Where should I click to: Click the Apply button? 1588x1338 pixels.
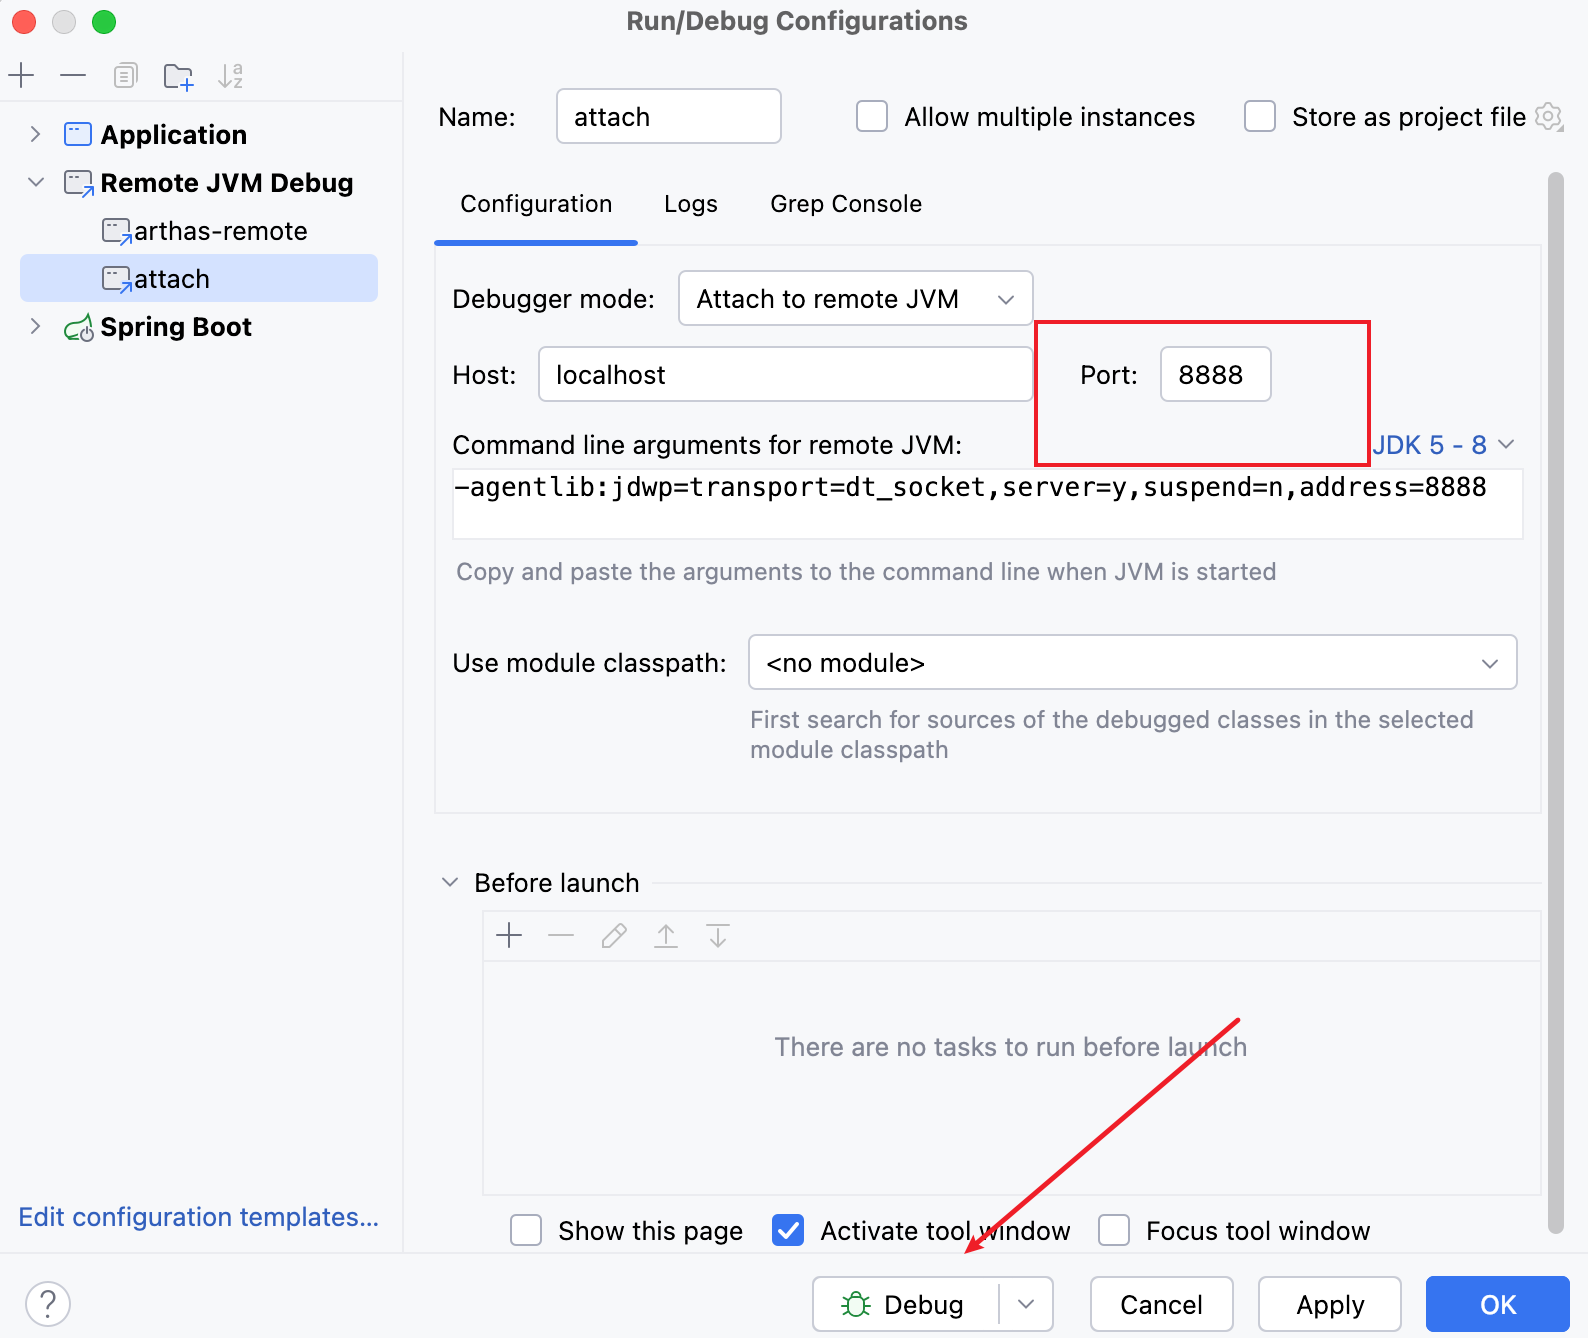(1329, 1304)
